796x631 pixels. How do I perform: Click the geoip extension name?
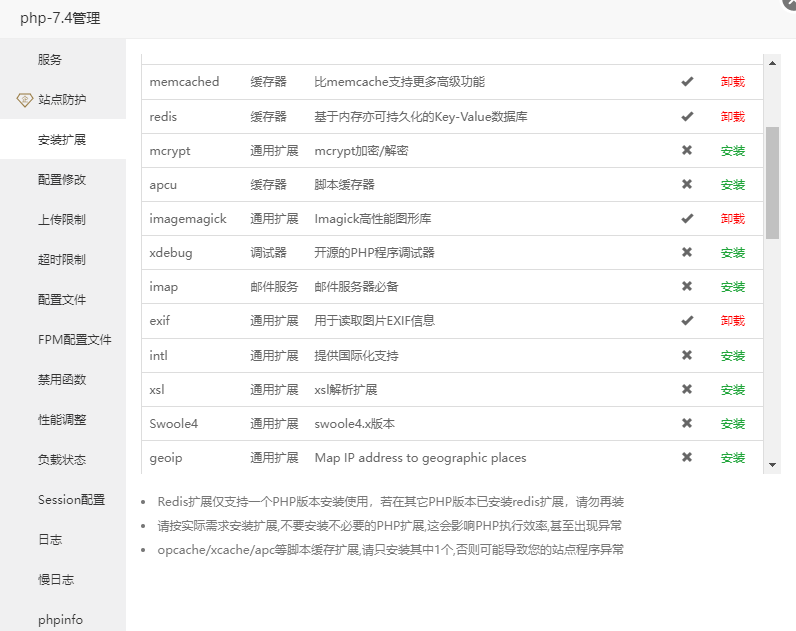(165, 458)
